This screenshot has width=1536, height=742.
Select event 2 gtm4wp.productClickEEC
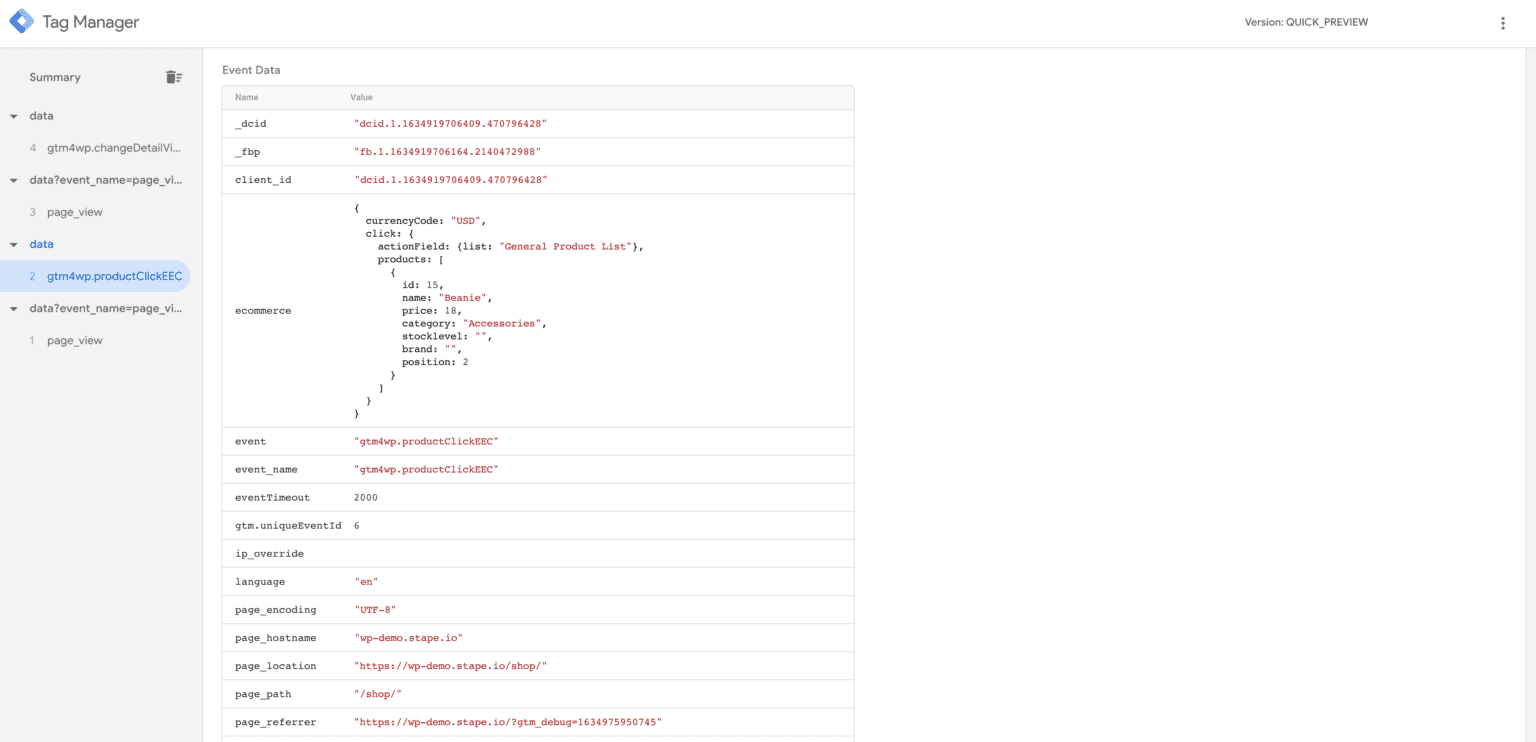[x=95, y=276]
